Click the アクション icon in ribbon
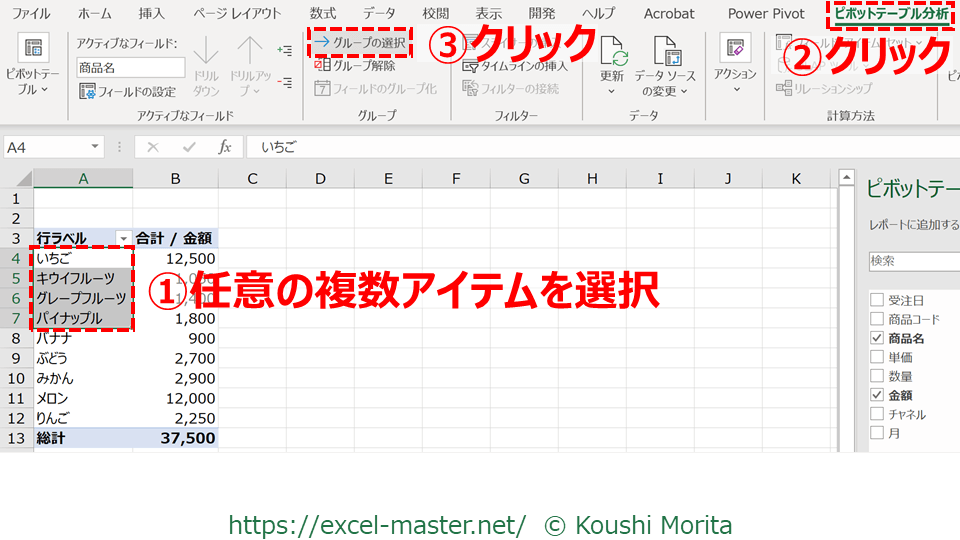The height and width of the screenshot is (540, 960). pyautogui.click(x=735, y=48)
